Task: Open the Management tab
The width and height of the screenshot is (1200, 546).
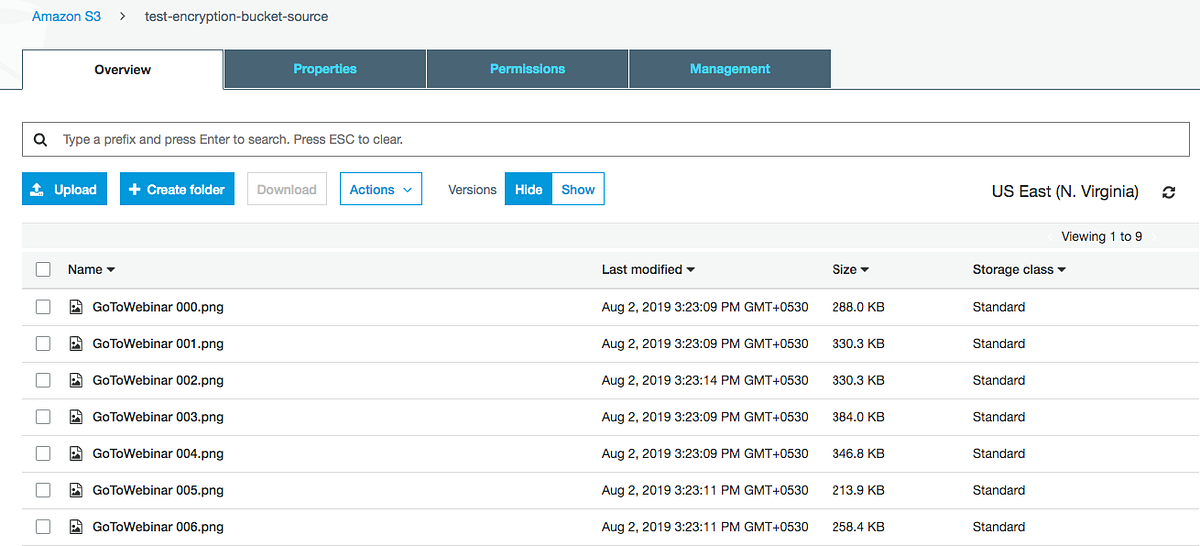Action: (730, 69)
